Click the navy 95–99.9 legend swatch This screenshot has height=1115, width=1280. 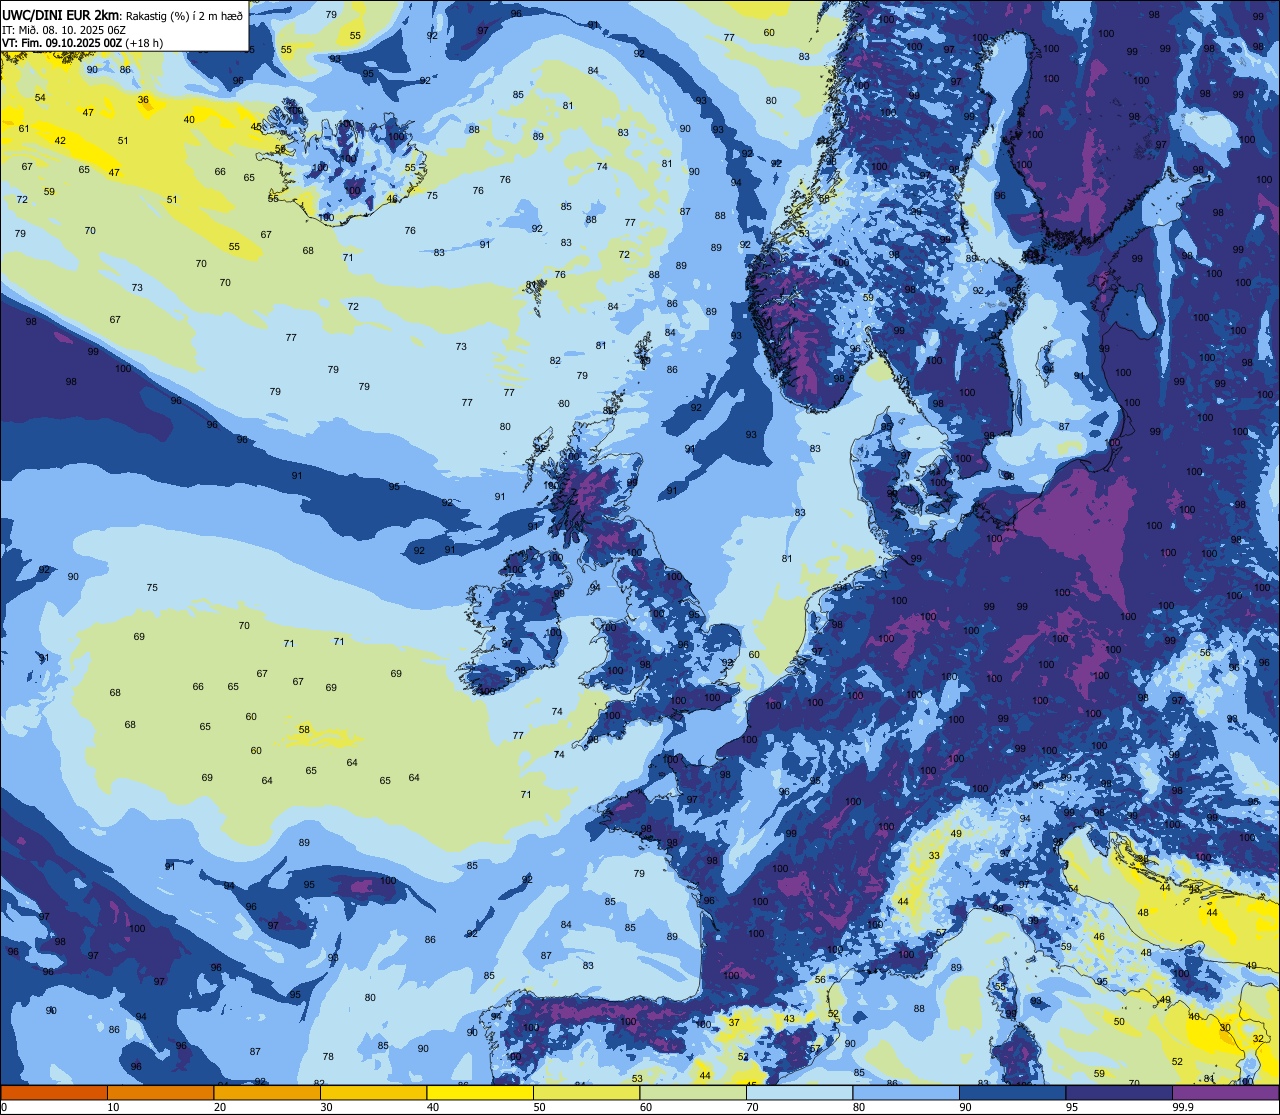click(x=1119, y=1092)
